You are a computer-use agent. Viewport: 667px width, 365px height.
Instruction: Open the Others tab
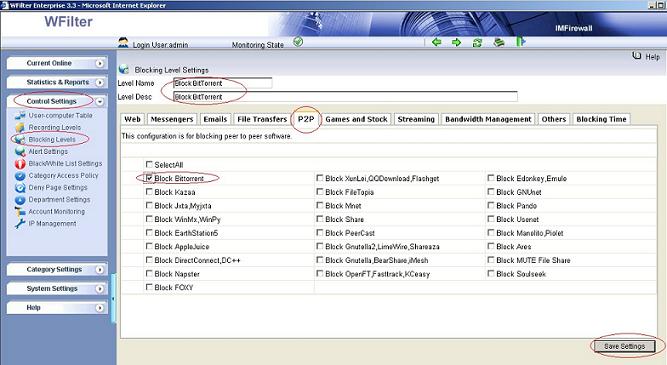pyautogui.click(x=553, y=119)
